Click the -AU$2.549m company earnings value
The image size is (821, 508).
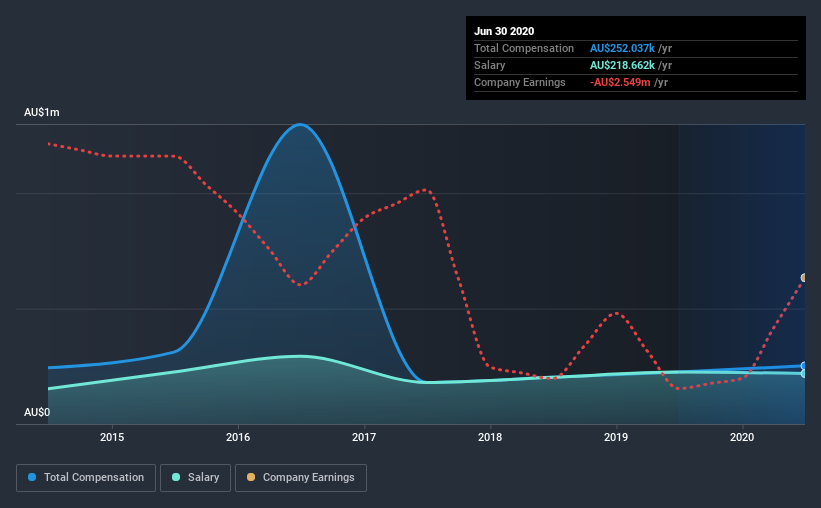[x=620, y=82]
